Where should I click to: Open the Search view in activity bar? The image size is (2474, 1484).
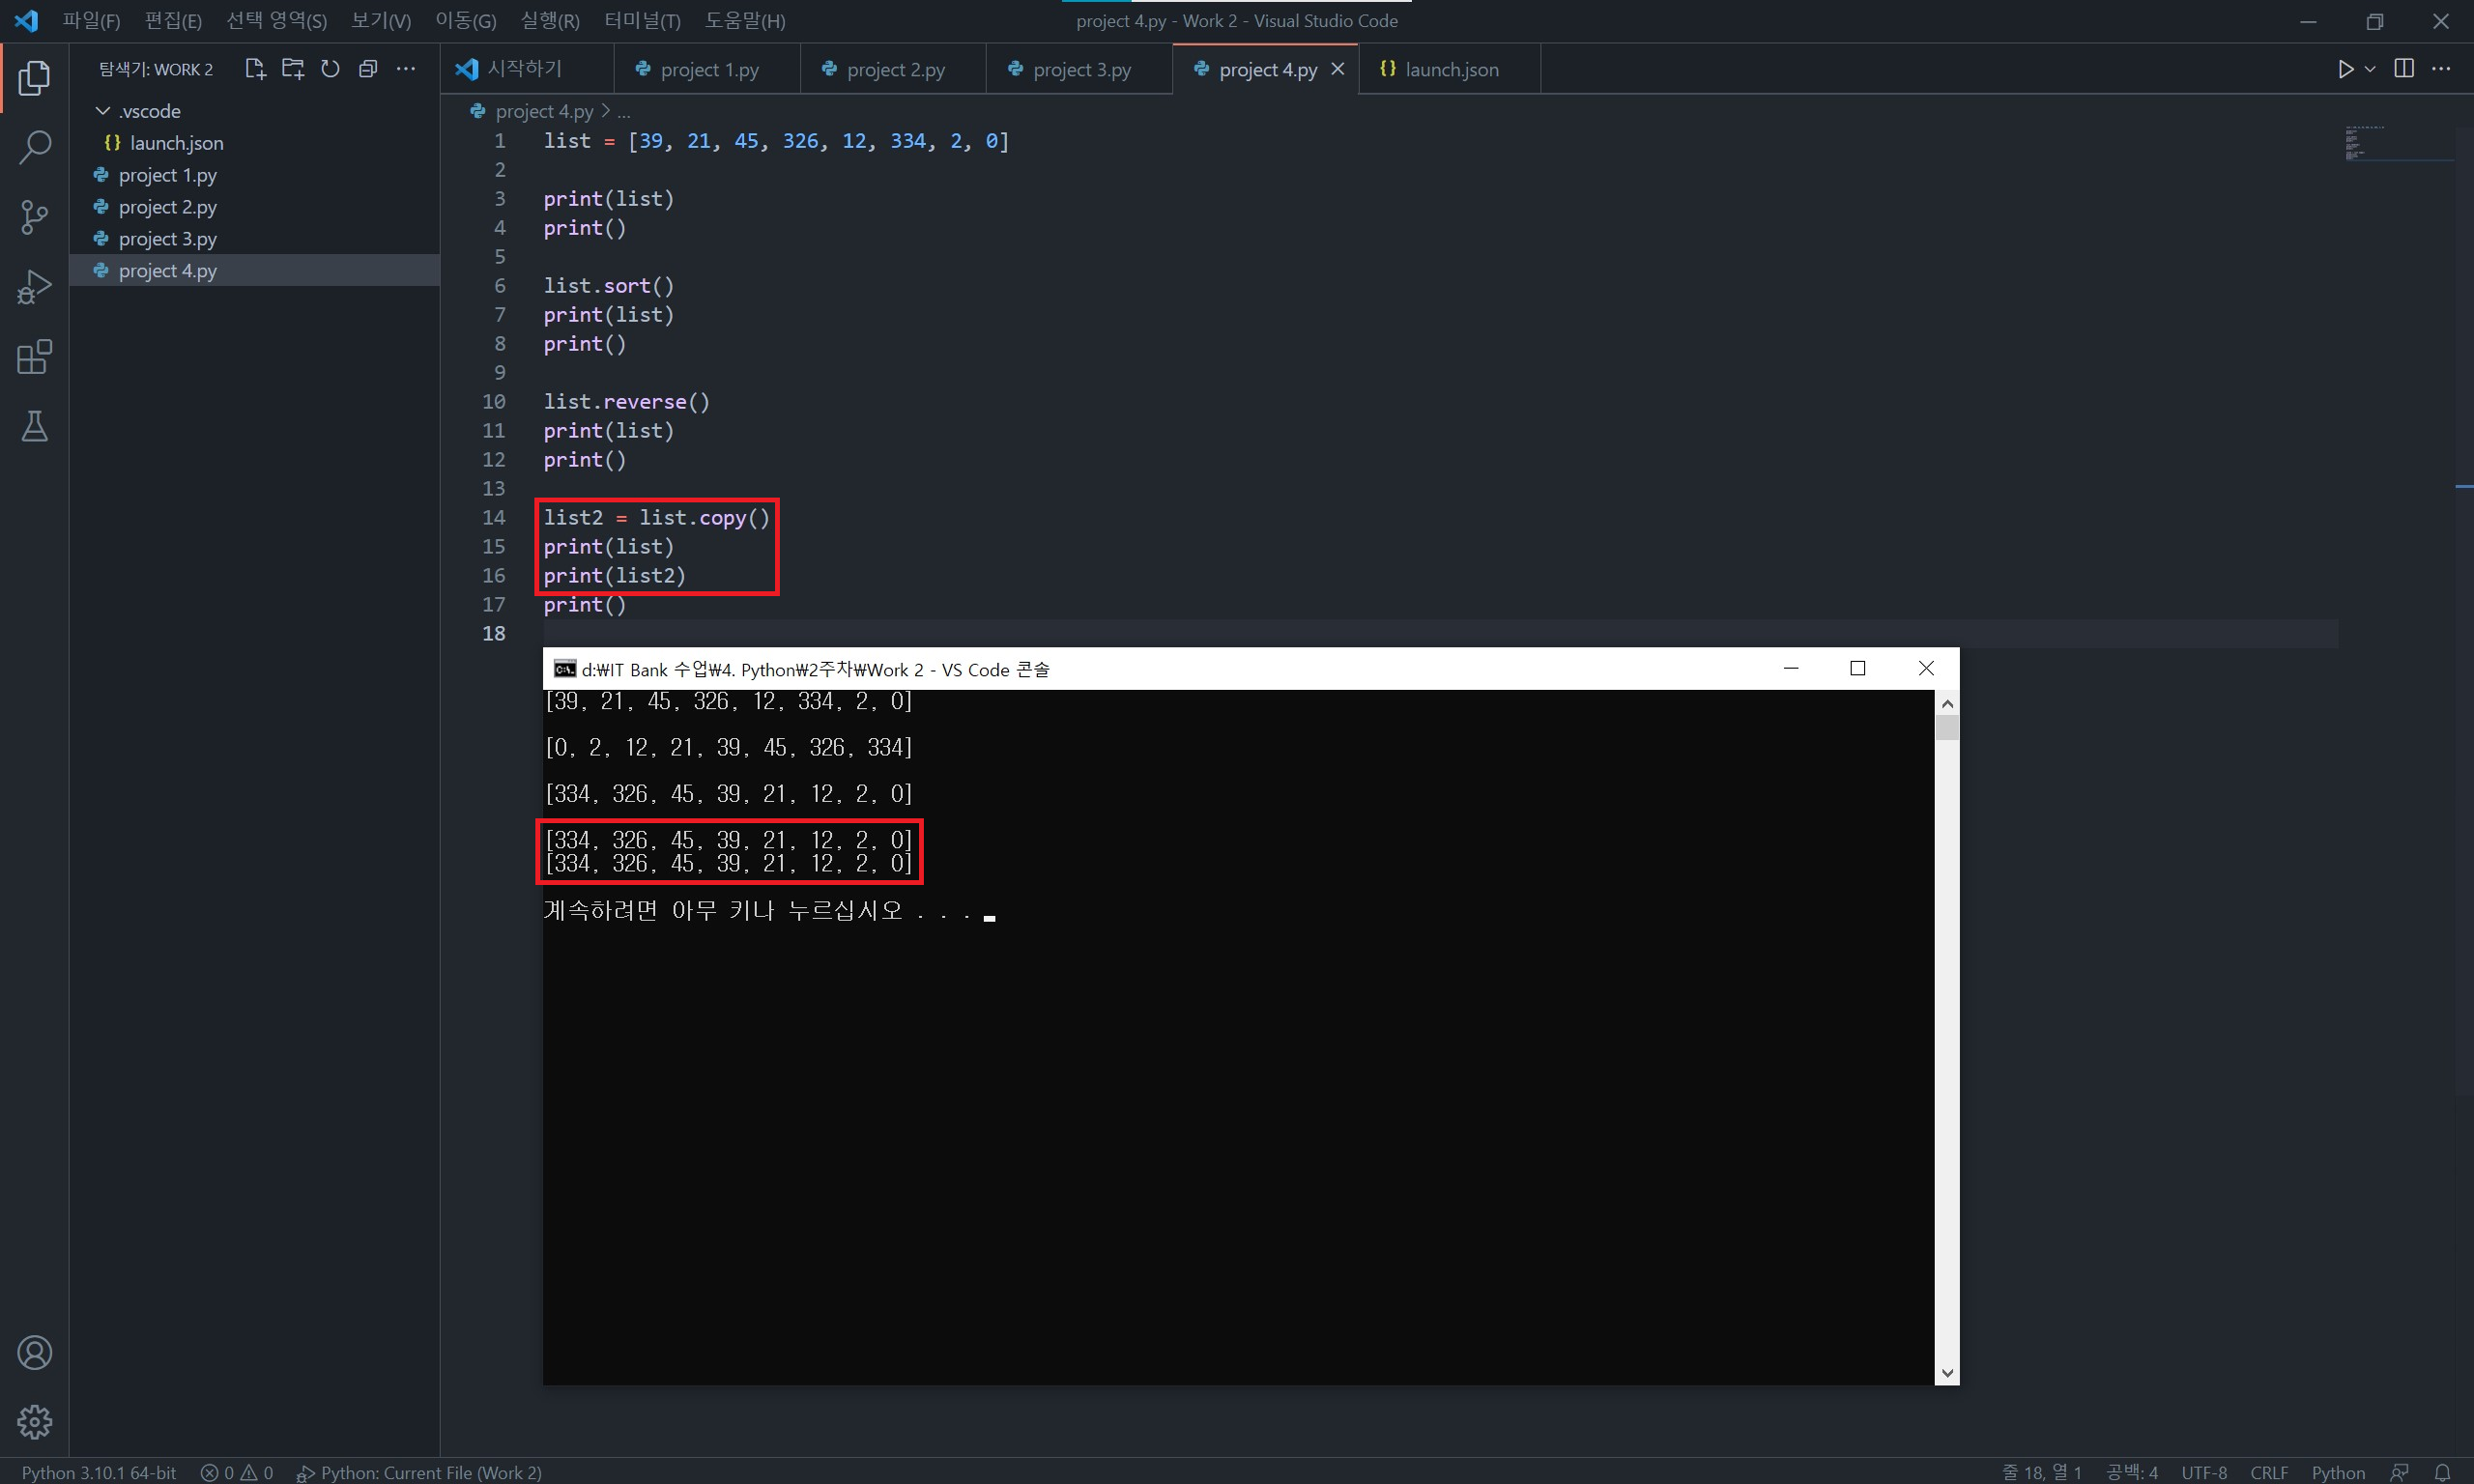pyautogui.click(x=34, y=147)
